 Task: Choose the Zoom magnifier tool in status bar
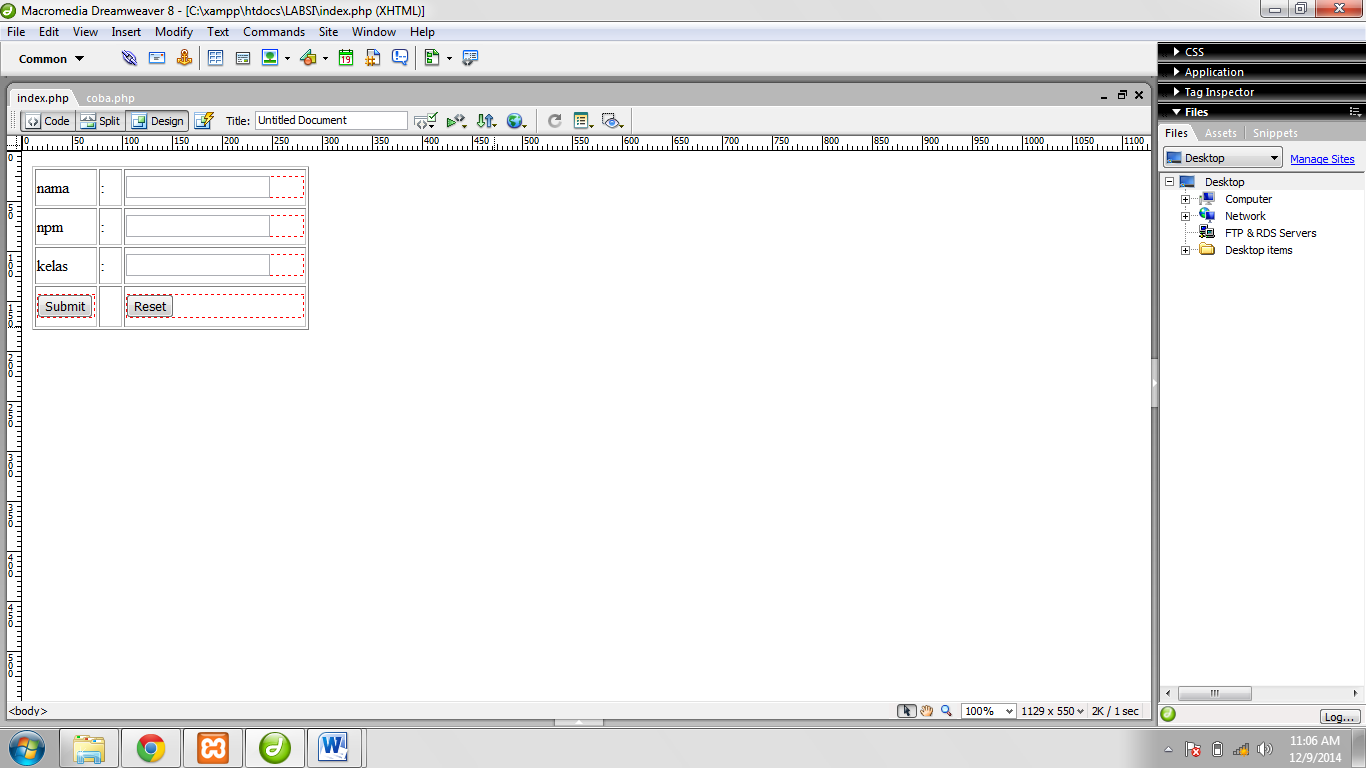[x=946, y=711]
